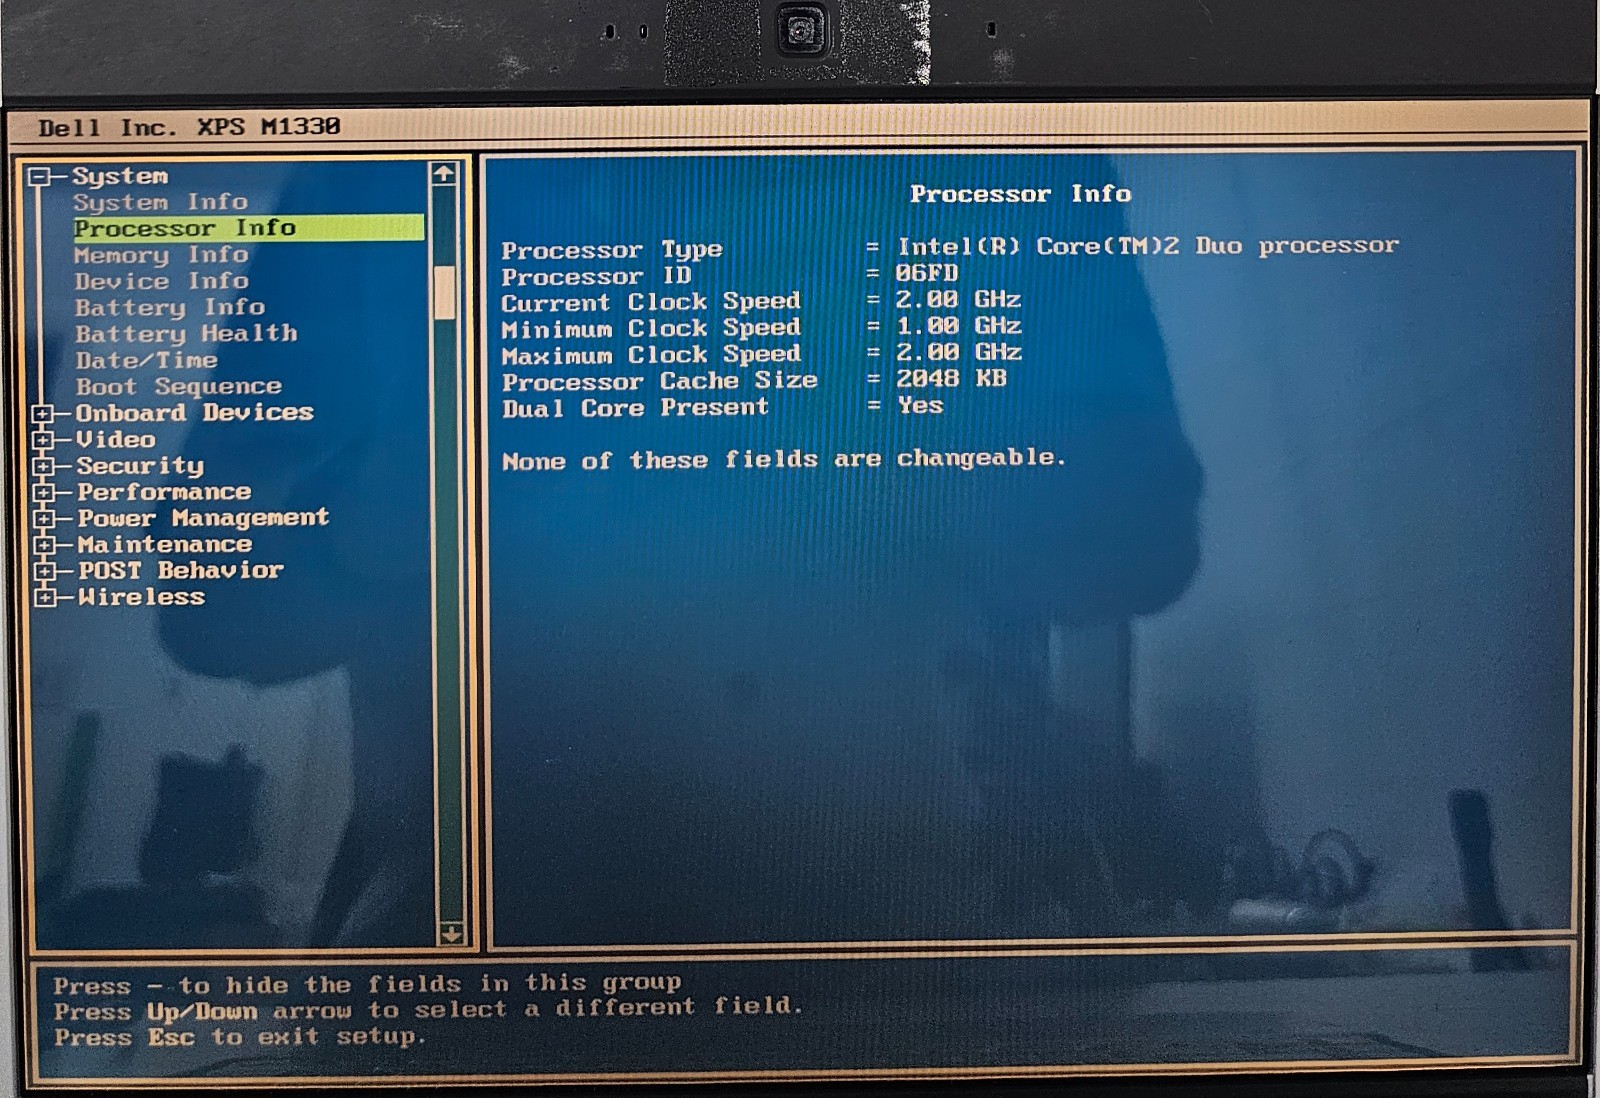Click the Processor Type label
The width and height of the screenshot is (1600, 1098).
(x=611, y=249)
